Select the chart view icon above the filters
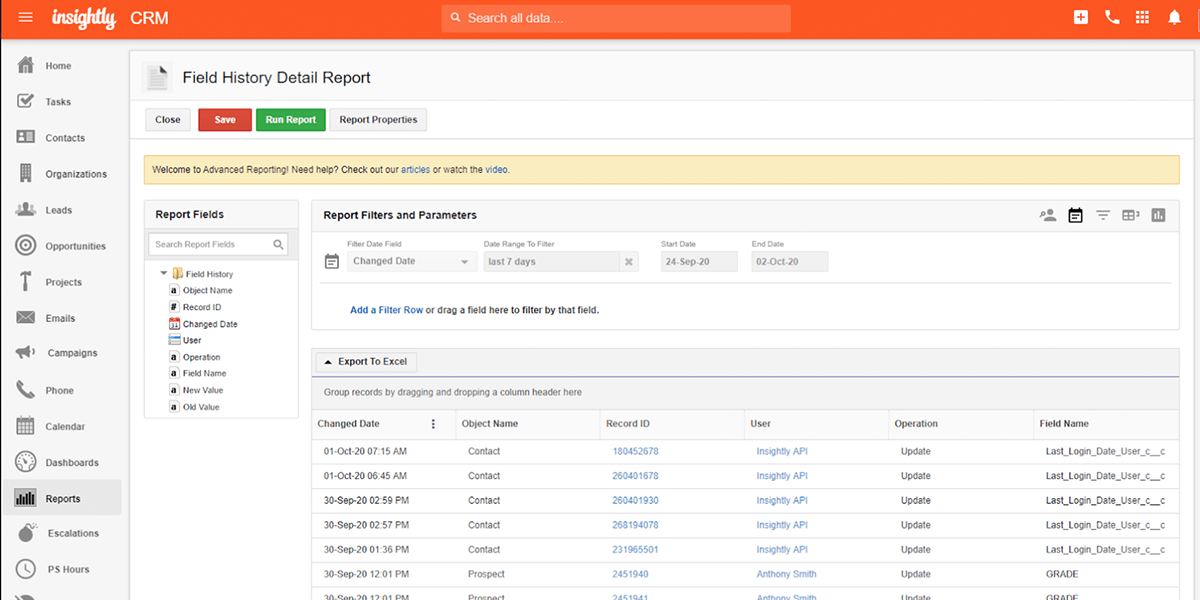The height and width of the screenshot is (600, 1200). coord(1157,214)
